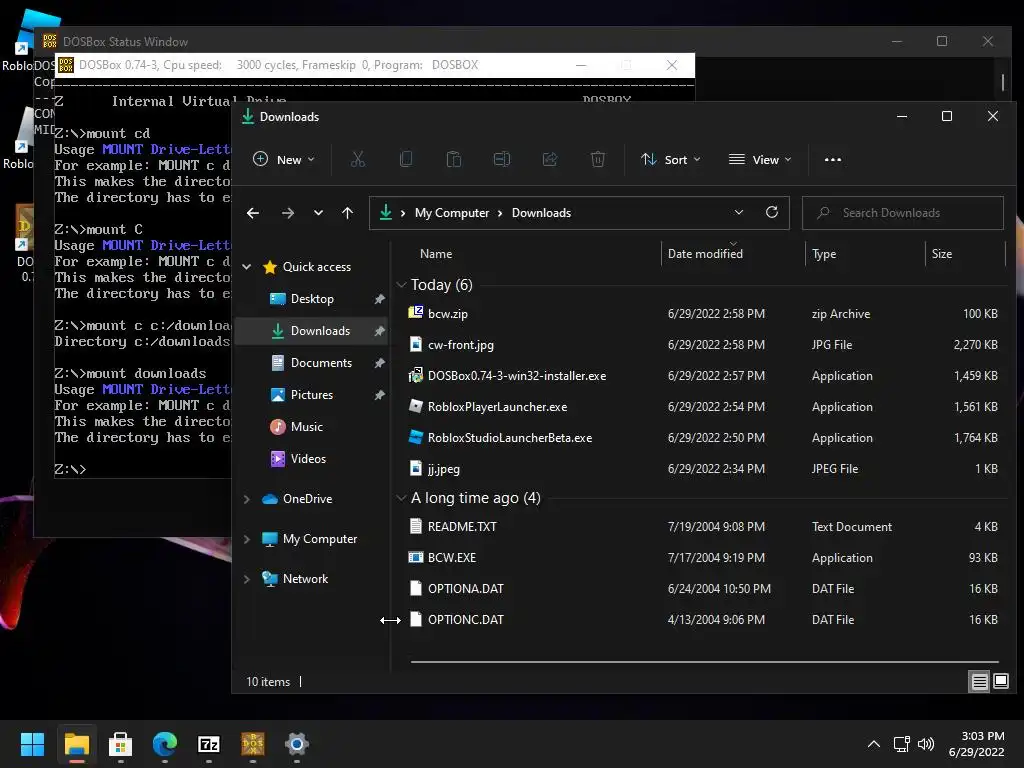Click the Delete trash icon
The image size is (1024, 768).
(x=598, y=159)
